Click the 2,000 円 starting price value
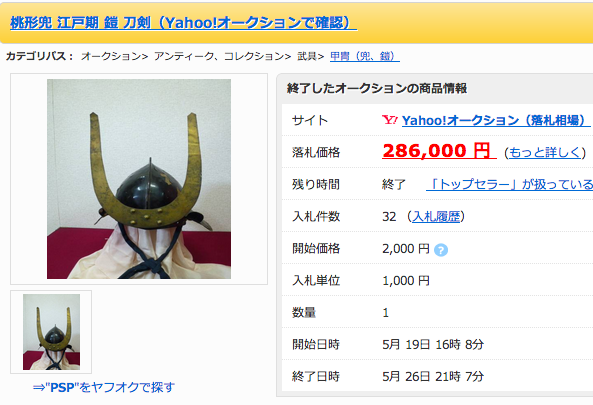593x405 pixels. click(x=406, y=249)
